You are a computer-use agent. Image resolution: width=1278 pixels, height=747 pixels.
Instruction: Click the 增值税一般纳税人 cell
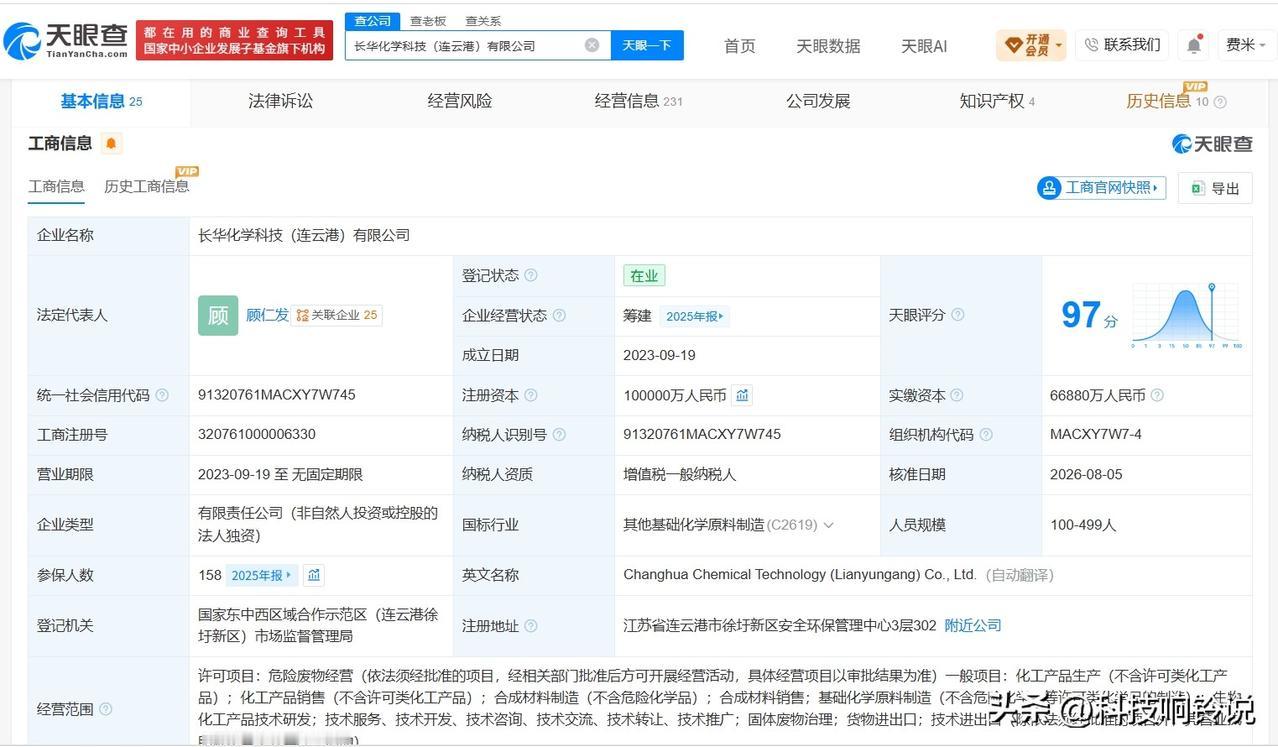(680, 474)
